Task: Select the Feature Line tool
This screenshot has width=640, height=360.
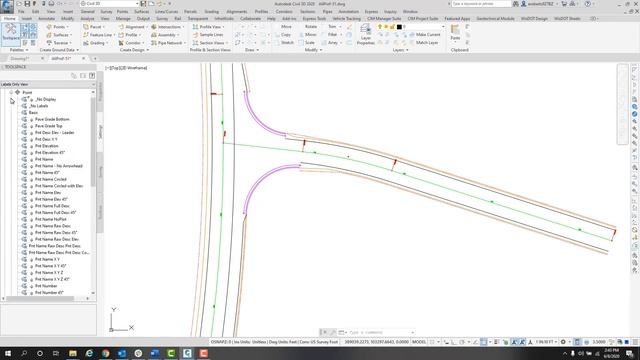Action: click(x=98, y=35)
